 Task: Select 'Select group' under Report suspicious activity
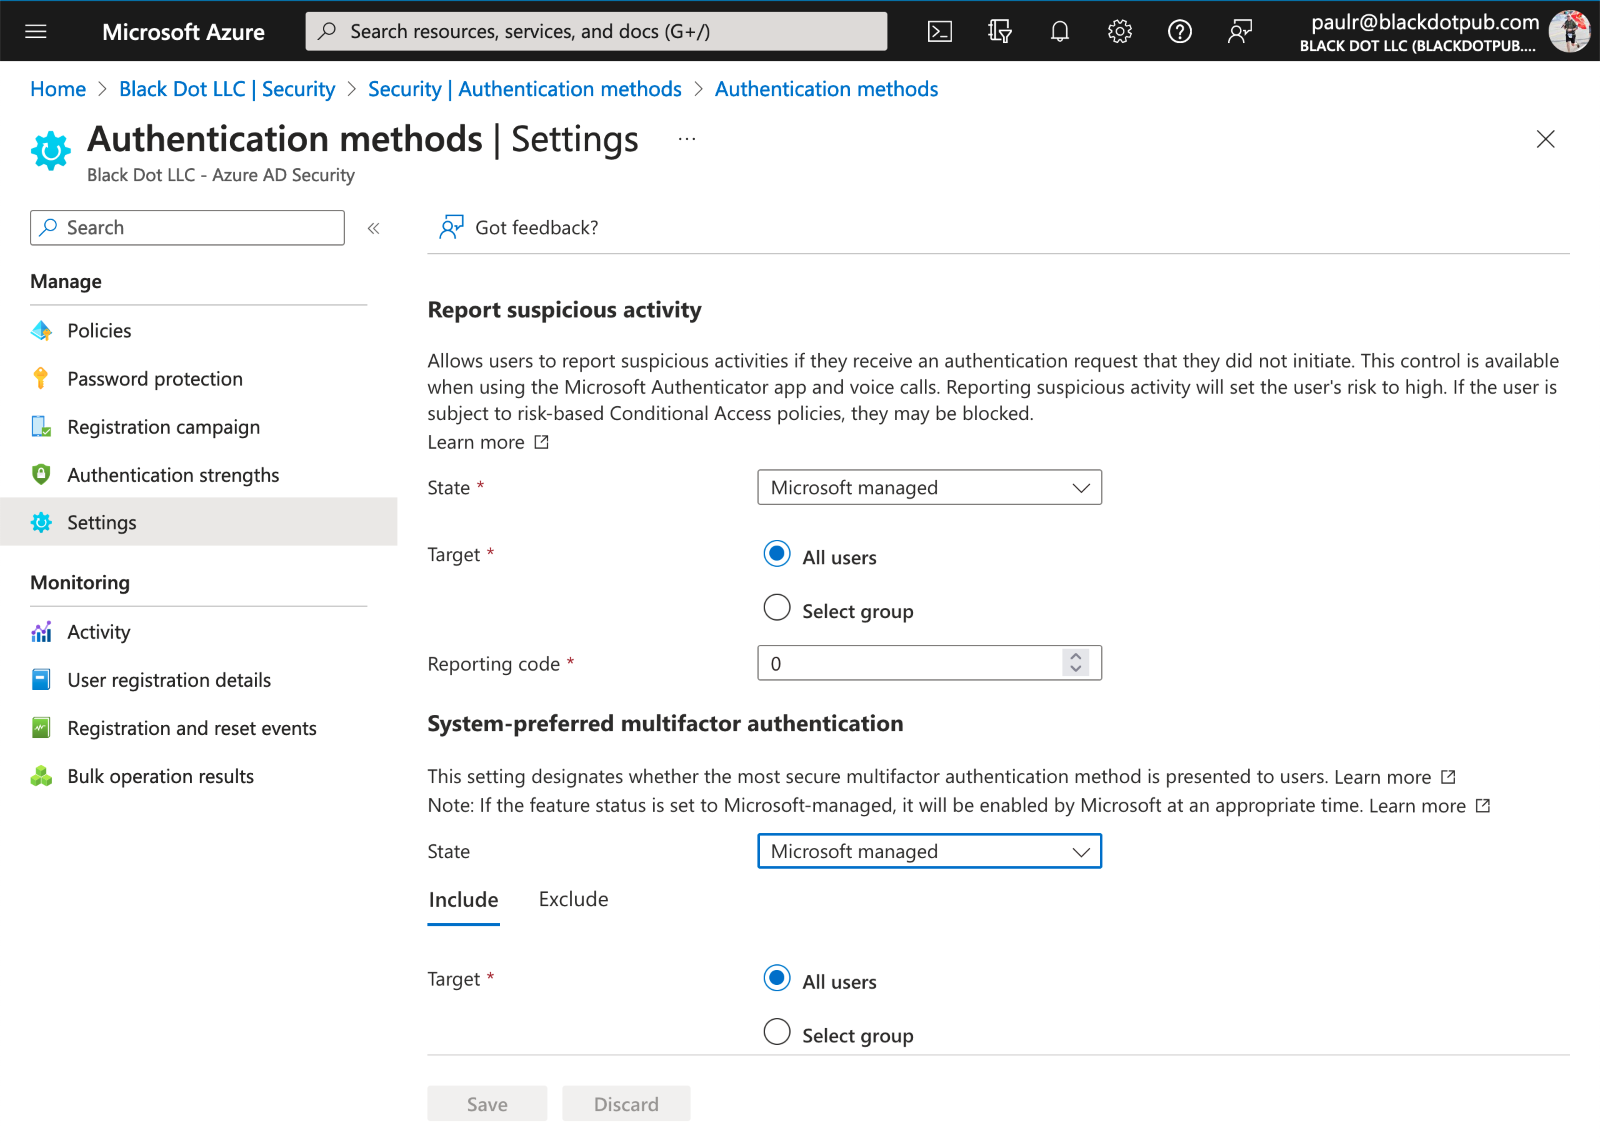777,608
